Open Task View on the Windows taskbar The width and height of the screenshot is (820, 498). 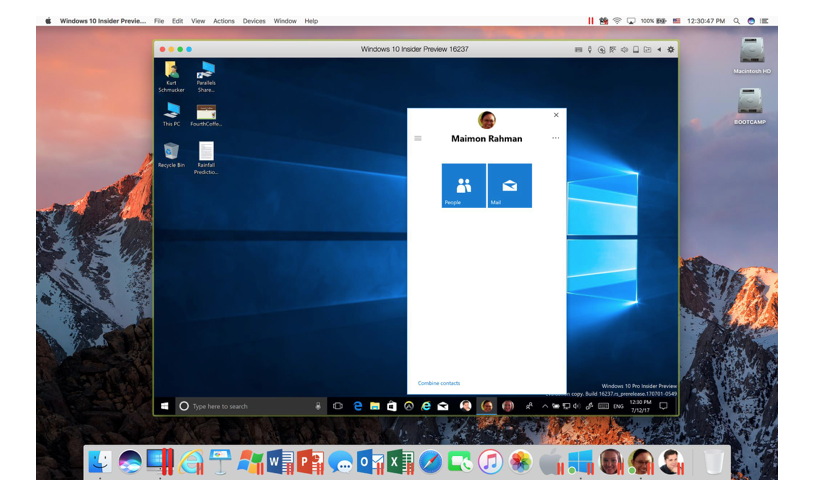tap(338, 406)
